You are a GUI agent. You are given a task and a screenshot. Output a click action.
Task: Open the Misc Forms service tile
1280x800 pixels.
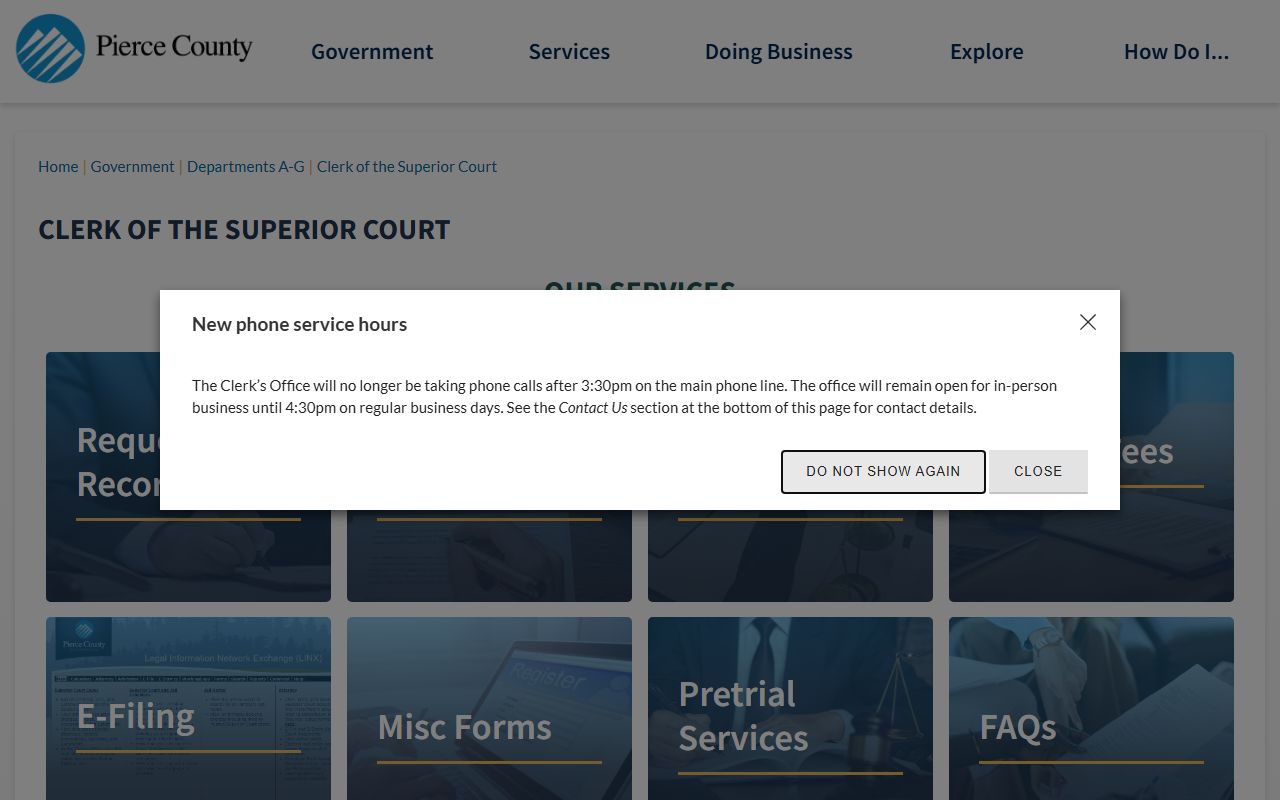coord(489,708)
